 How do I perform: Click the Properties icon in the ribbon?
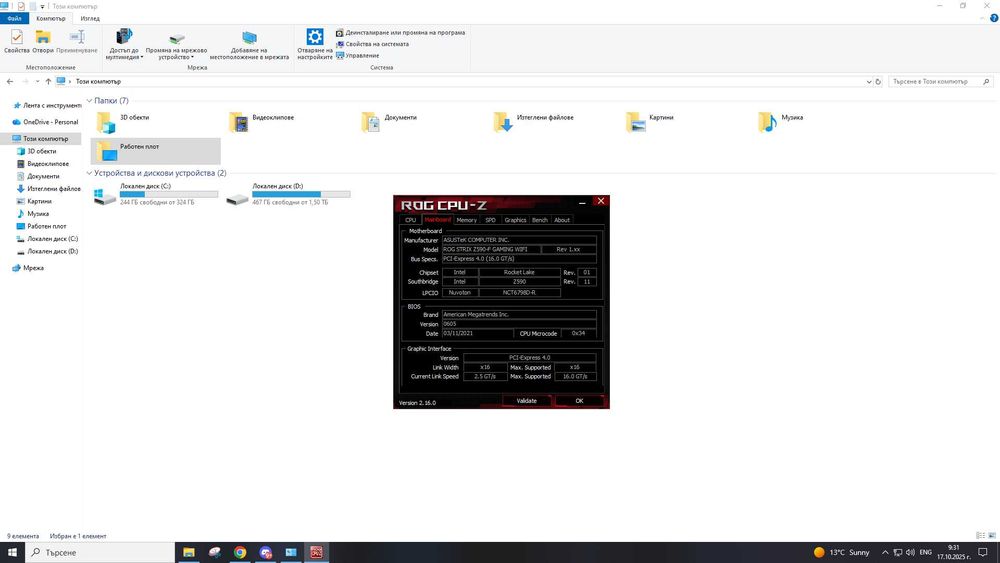pyautogui.click(x=17, y=38)
